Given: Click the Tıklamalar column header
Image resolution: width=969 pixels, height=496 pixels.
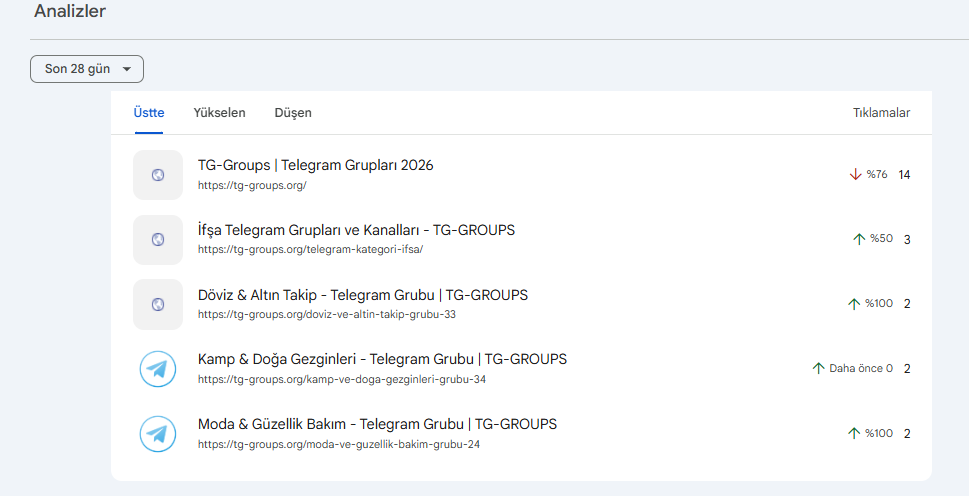Looking at the screenshot, I should (881, 113).
